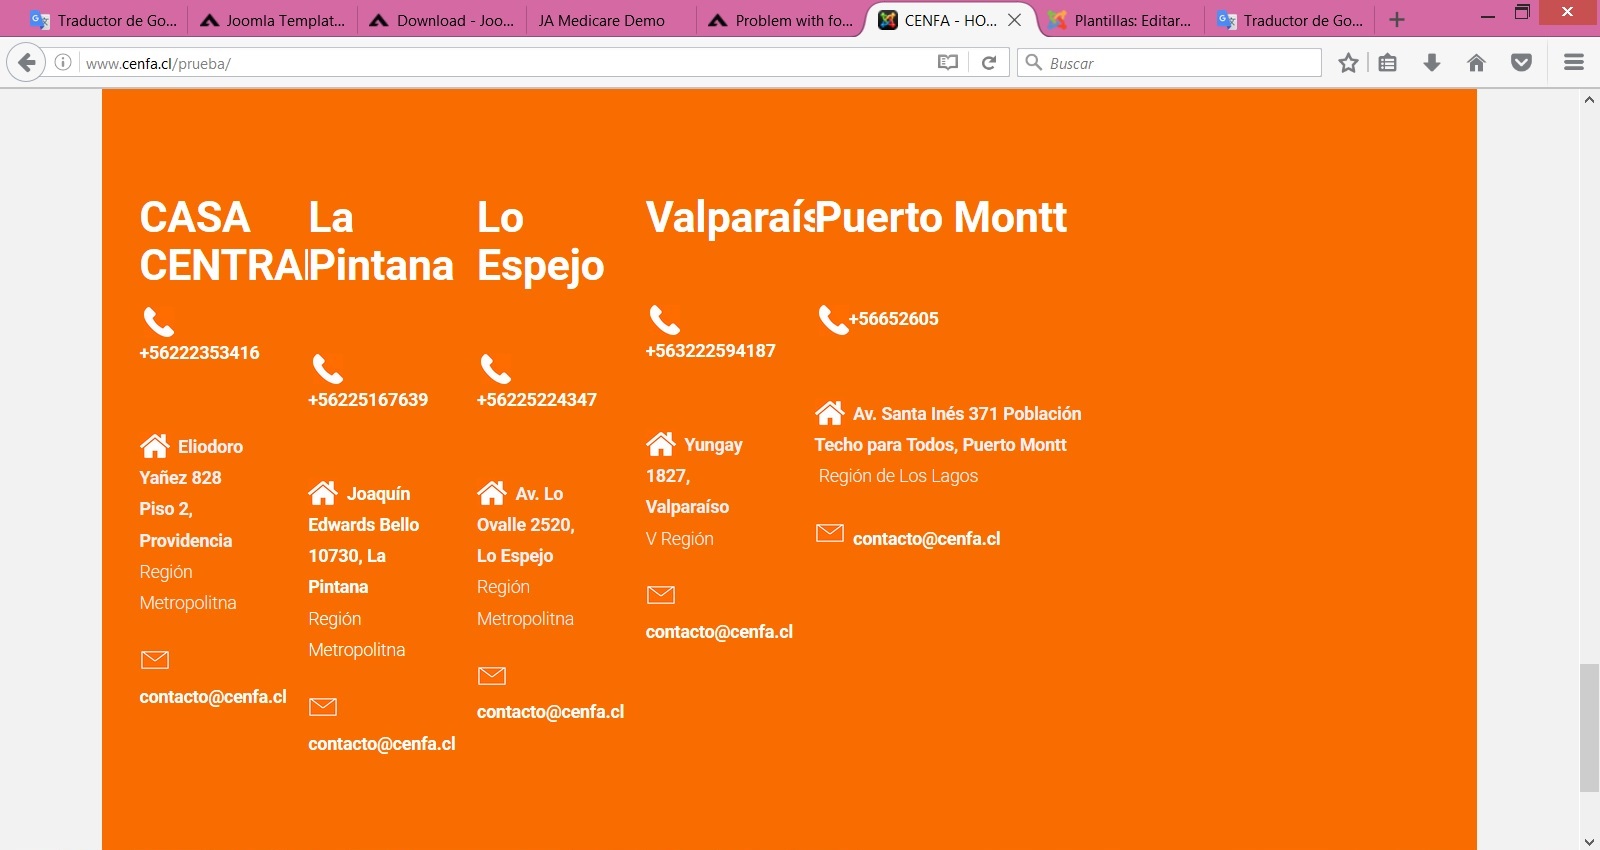Click the phone icon under CASA CENTRAL

click(x=159, y=321)
